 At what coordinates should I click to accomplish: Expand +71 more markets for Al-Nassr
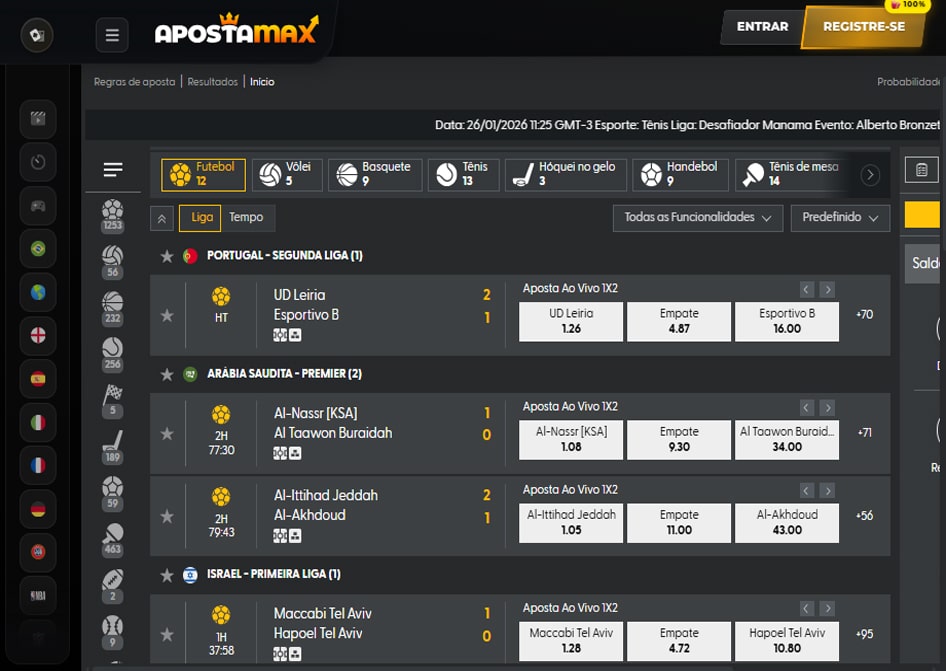864,433
